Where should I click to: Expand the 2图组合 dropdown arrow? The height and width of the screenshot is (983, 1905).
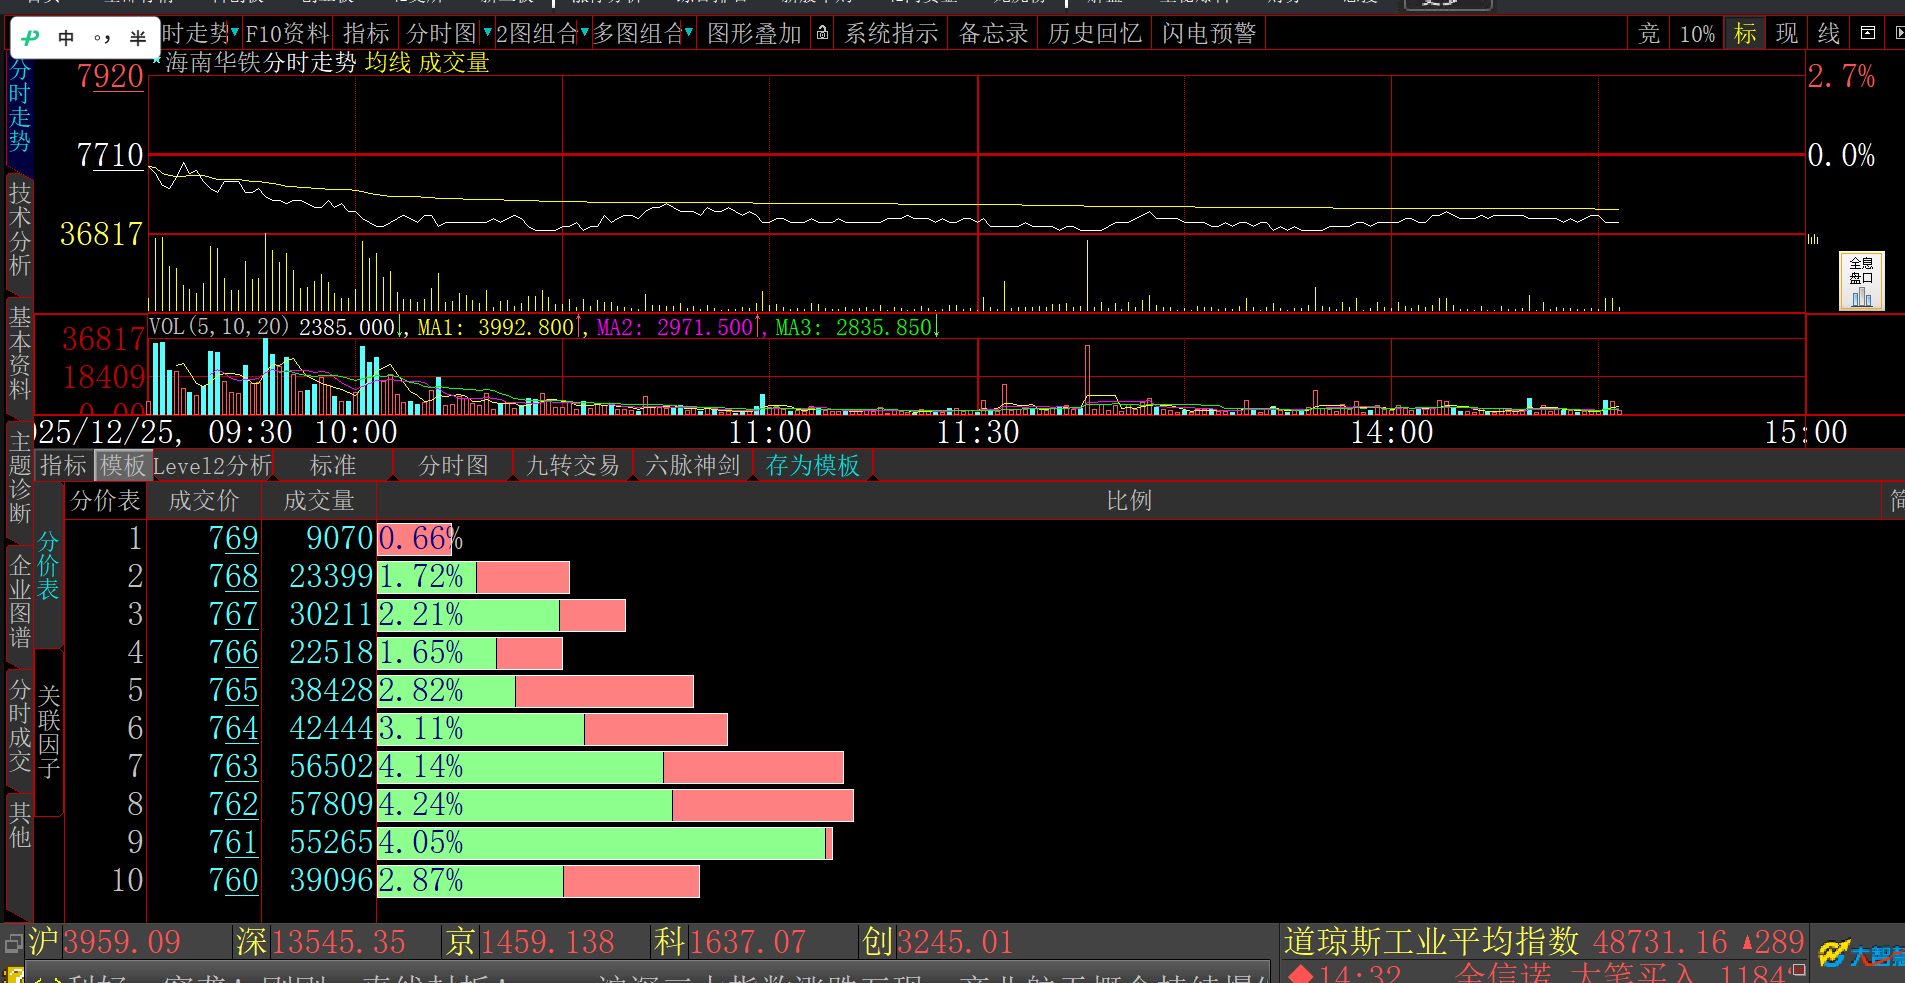click(585, 33)
